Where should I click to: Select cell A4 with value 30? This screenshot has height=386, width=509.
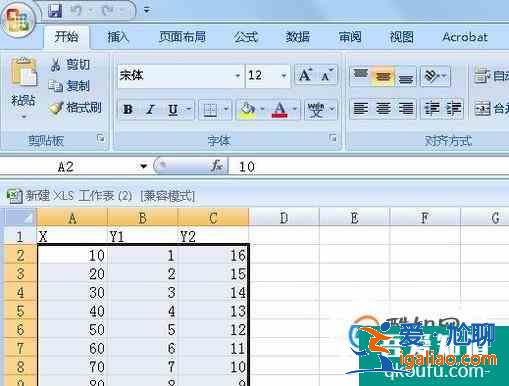point(72,292)
